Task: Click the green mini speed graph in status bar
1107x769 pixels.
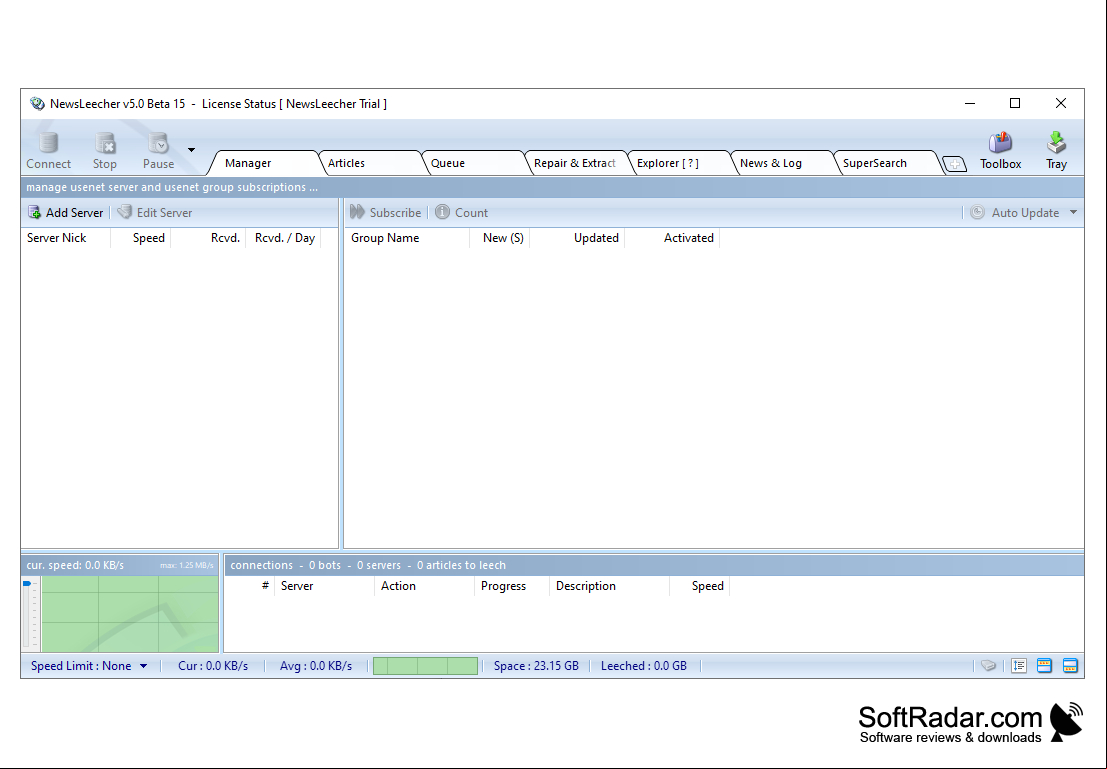Action: (x=425, y=666)
